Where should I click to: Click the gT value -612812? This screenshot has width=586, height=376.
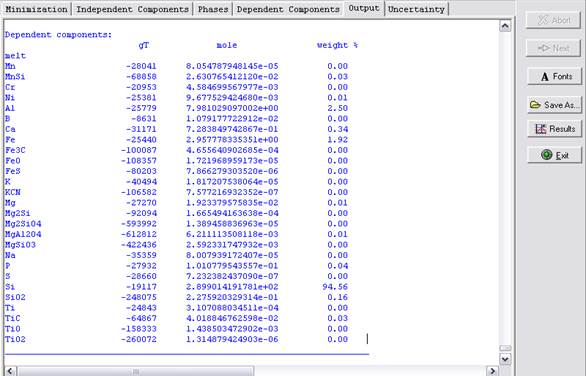(139, 234)
